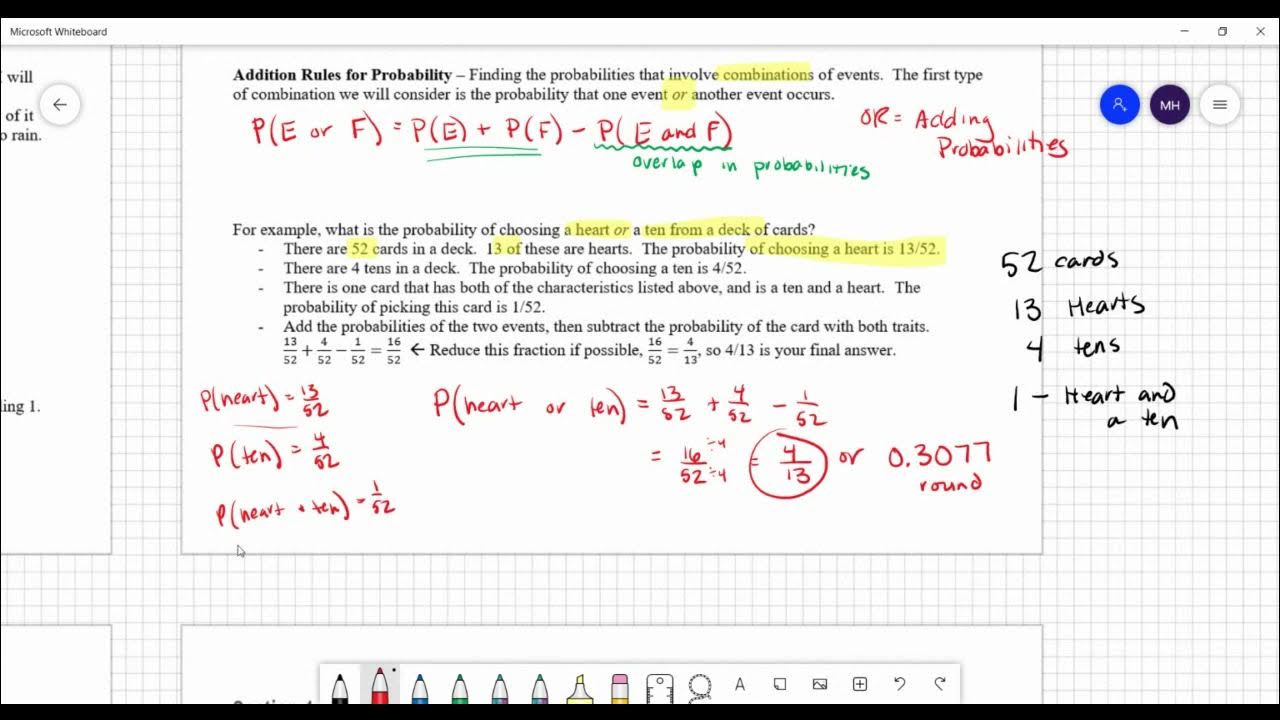This screenshot has height=720, width=1280.
Task: Redo the last undone action
Action: (939, 684)
